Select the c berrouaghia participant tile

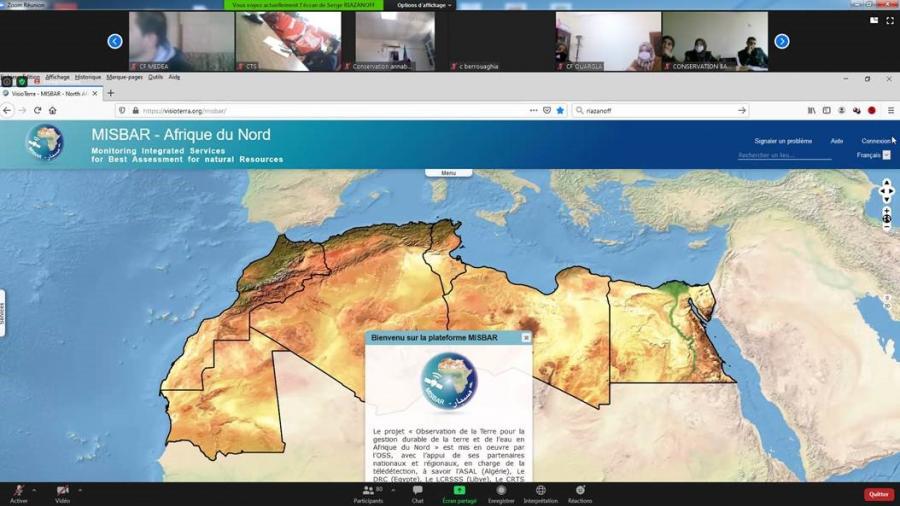(x=502, y=41)
